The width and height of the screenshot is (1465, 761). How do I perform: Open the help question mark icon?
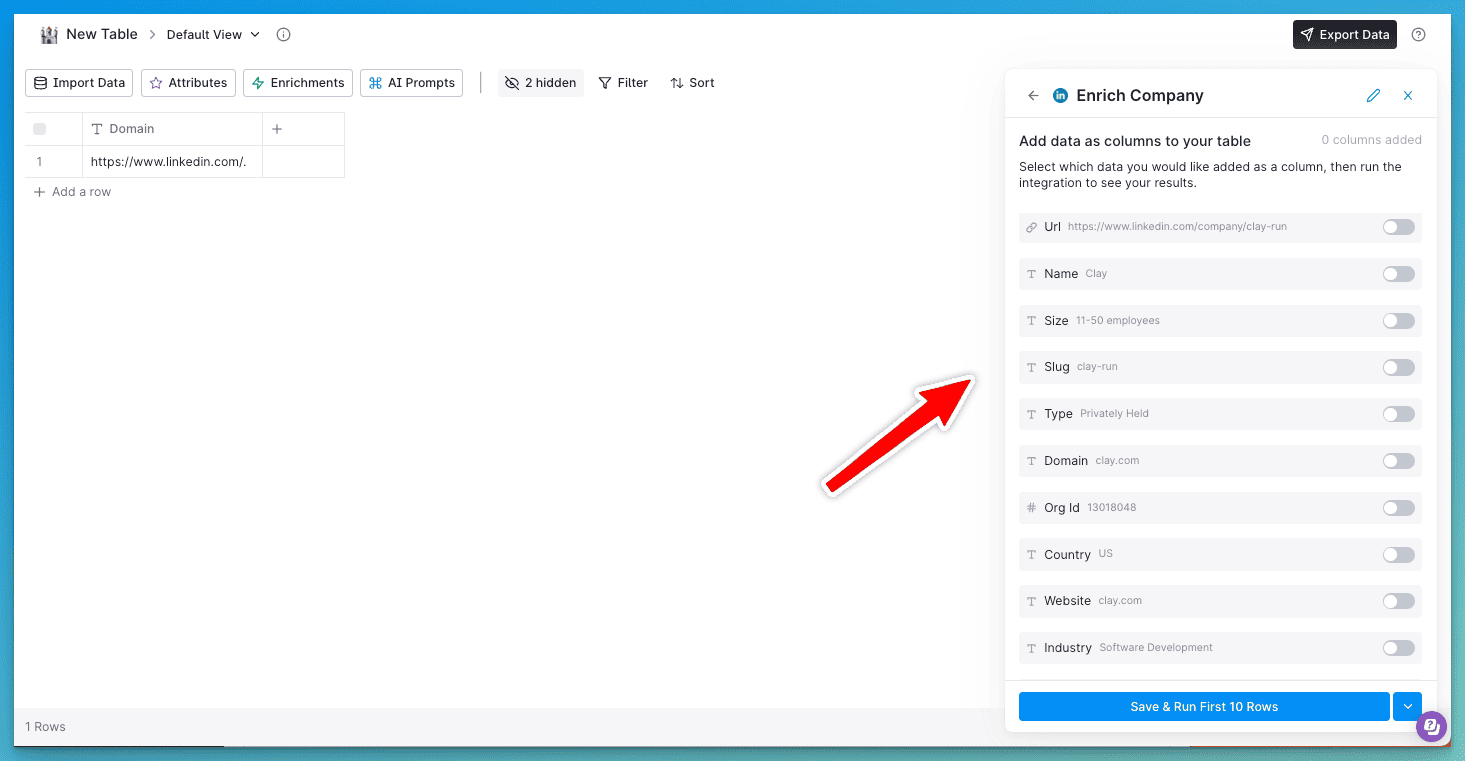(x=1418, y=35)
